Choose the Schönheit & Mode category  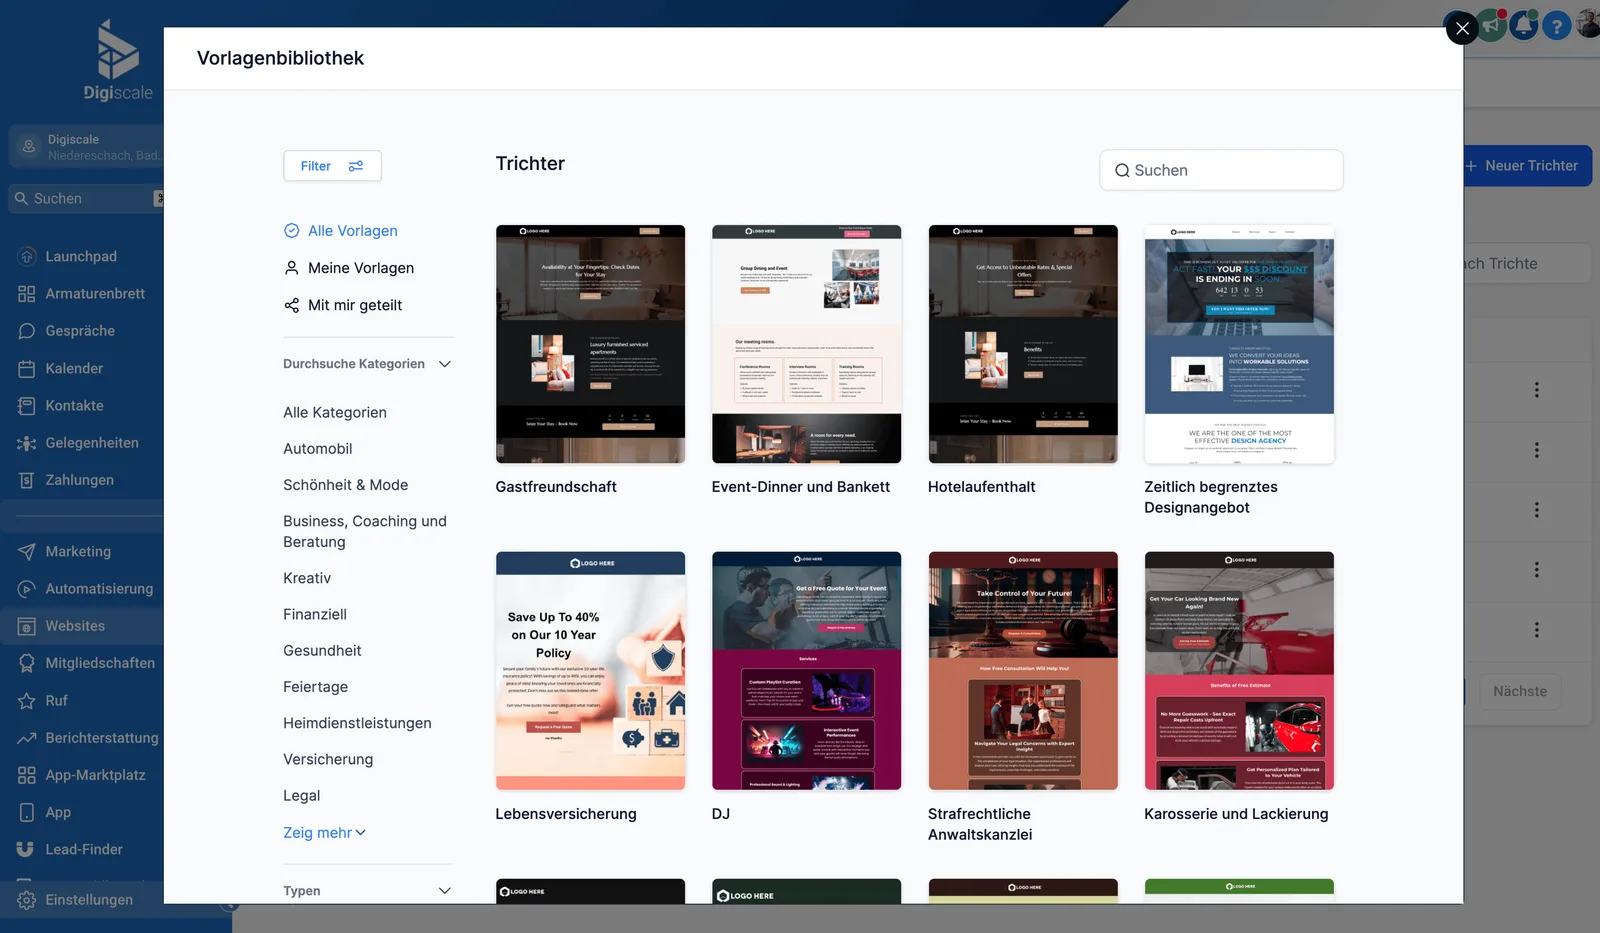tap(346, 485)
